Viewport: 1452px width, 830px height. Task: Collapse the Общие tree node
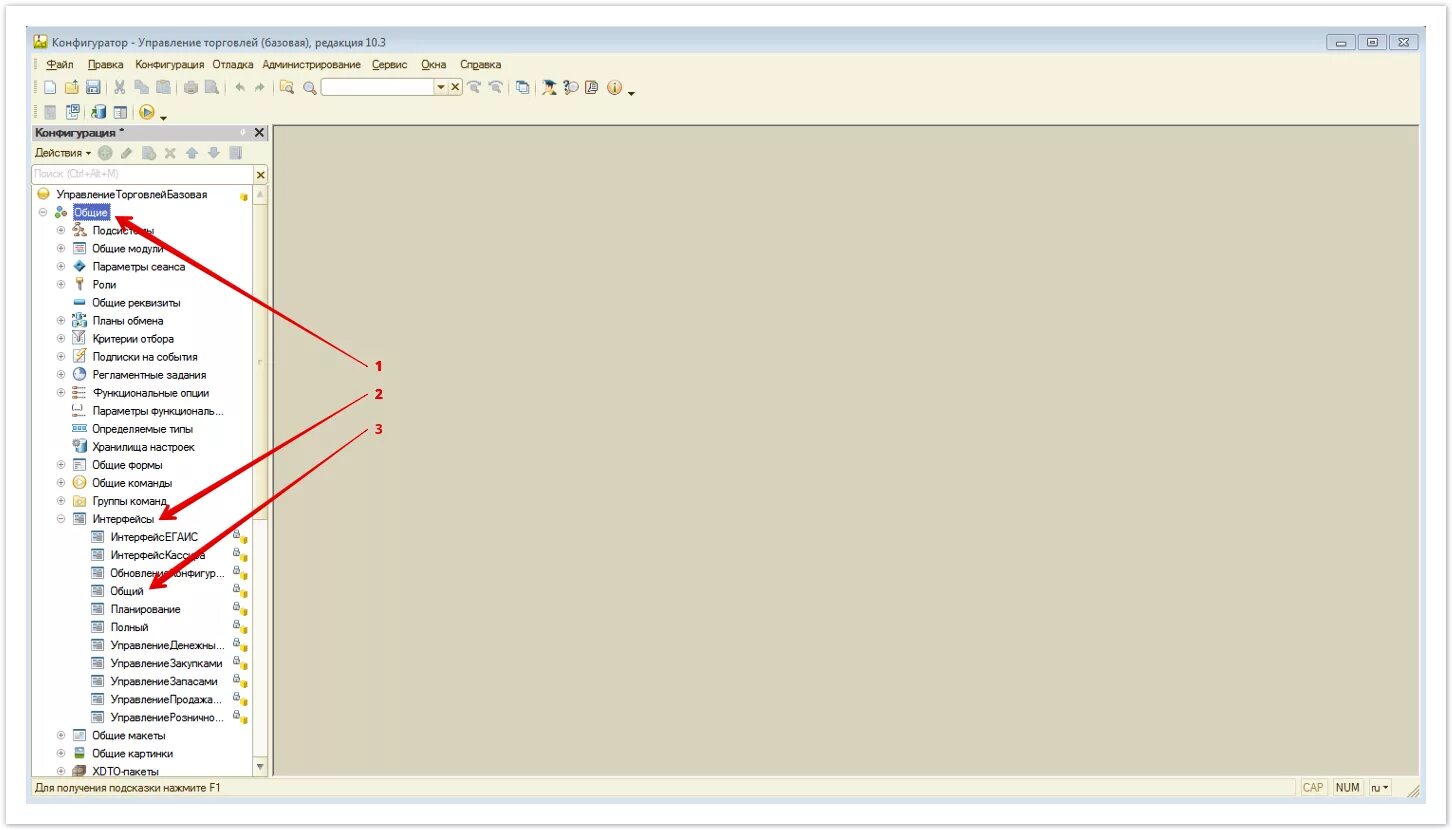click(43, 213)
